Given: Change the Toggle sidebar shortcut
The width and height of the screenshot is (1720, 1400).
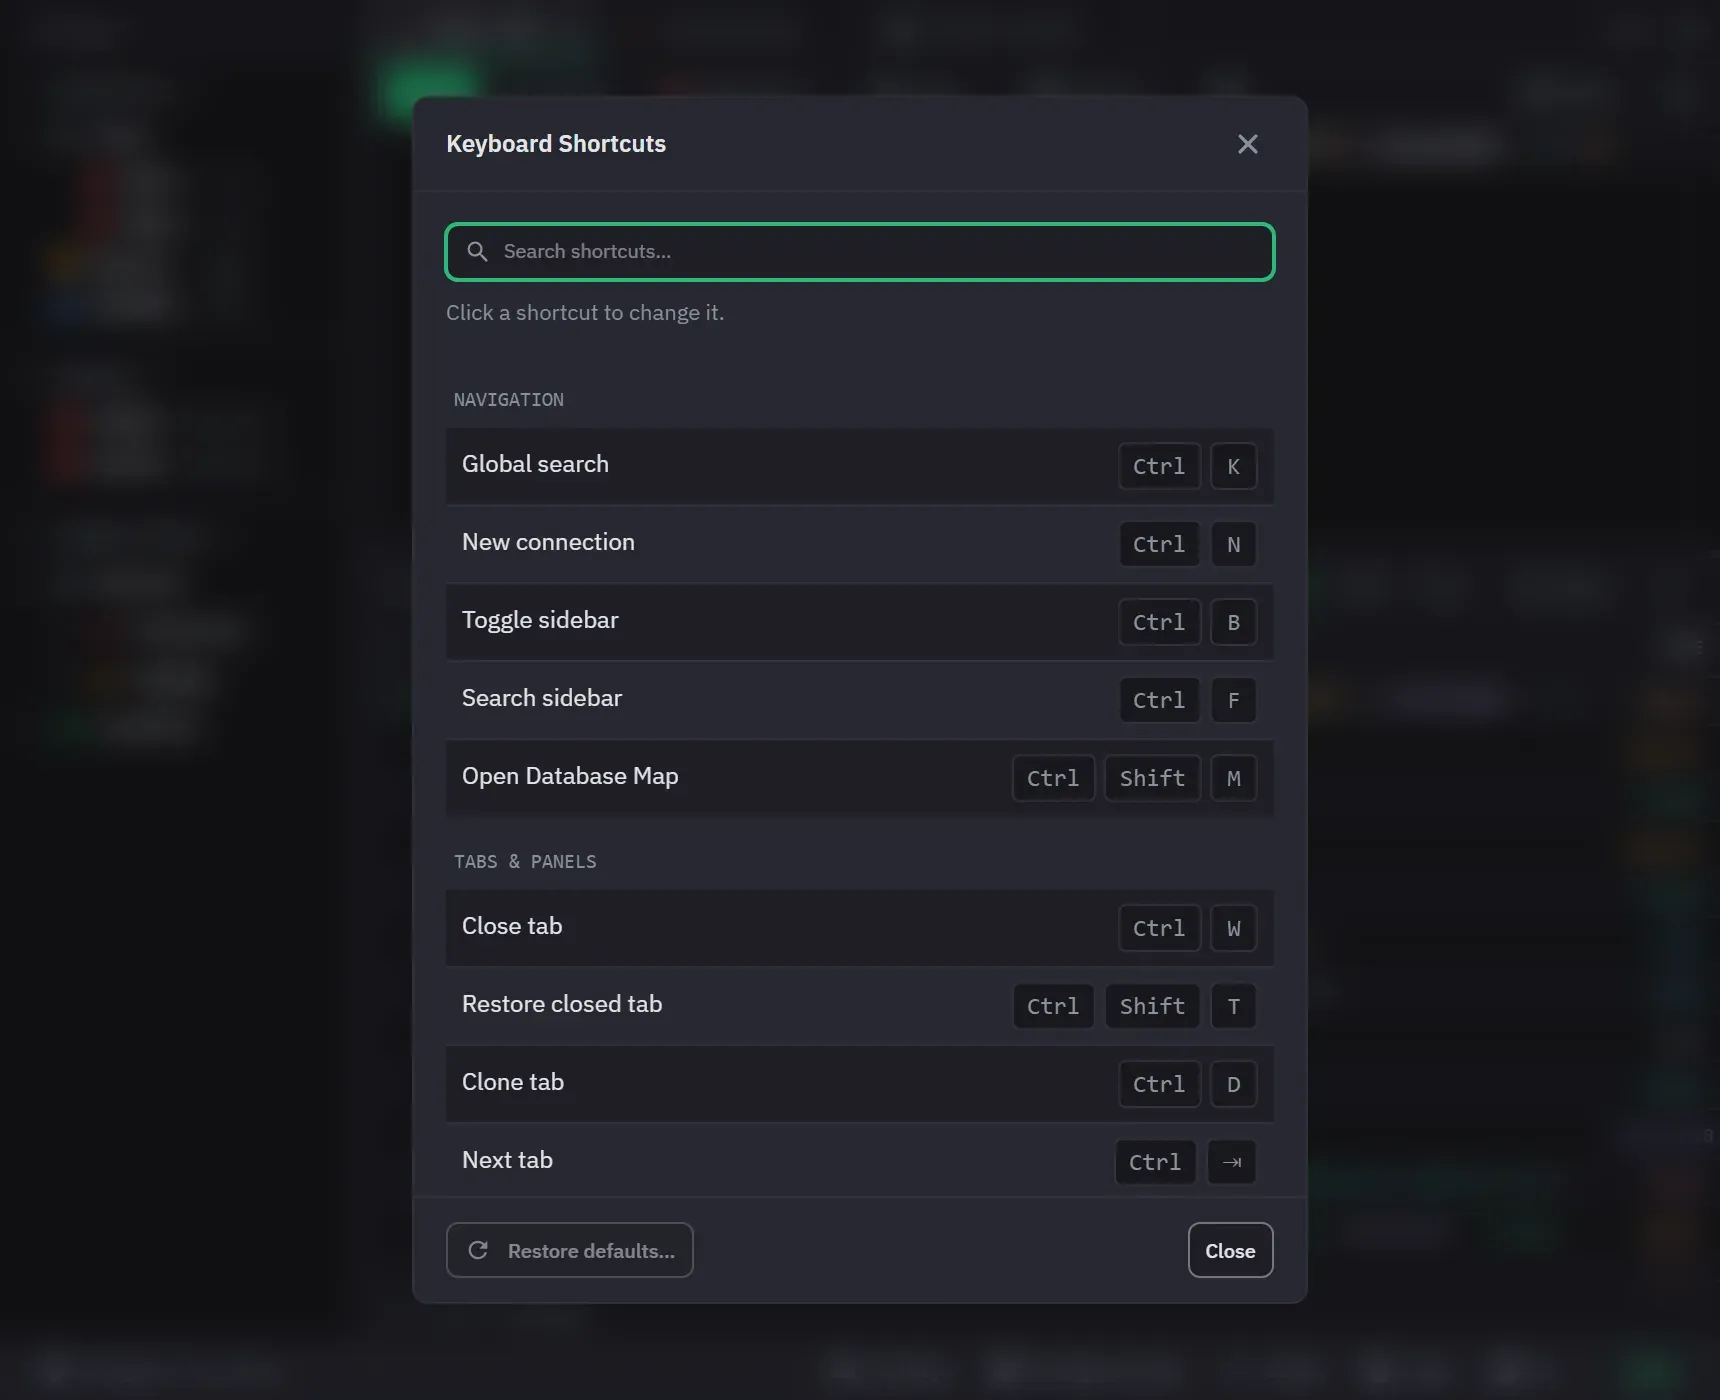Looking at the screenshot, I should (x=860, y=622).
